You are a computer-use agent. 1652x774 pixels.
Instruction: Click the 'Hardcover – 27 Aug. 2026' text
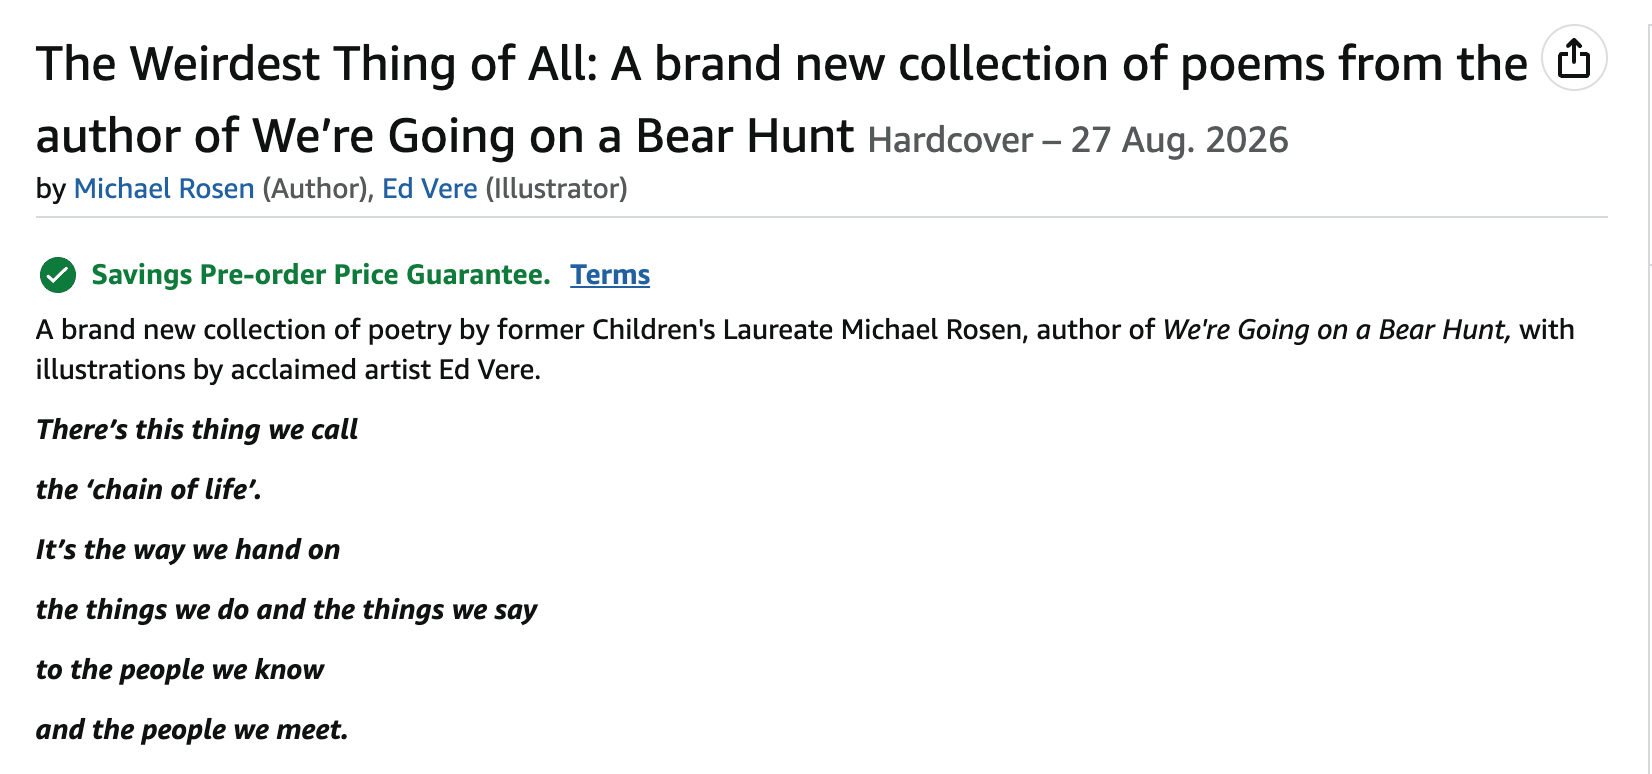(x=1078, y=140)
